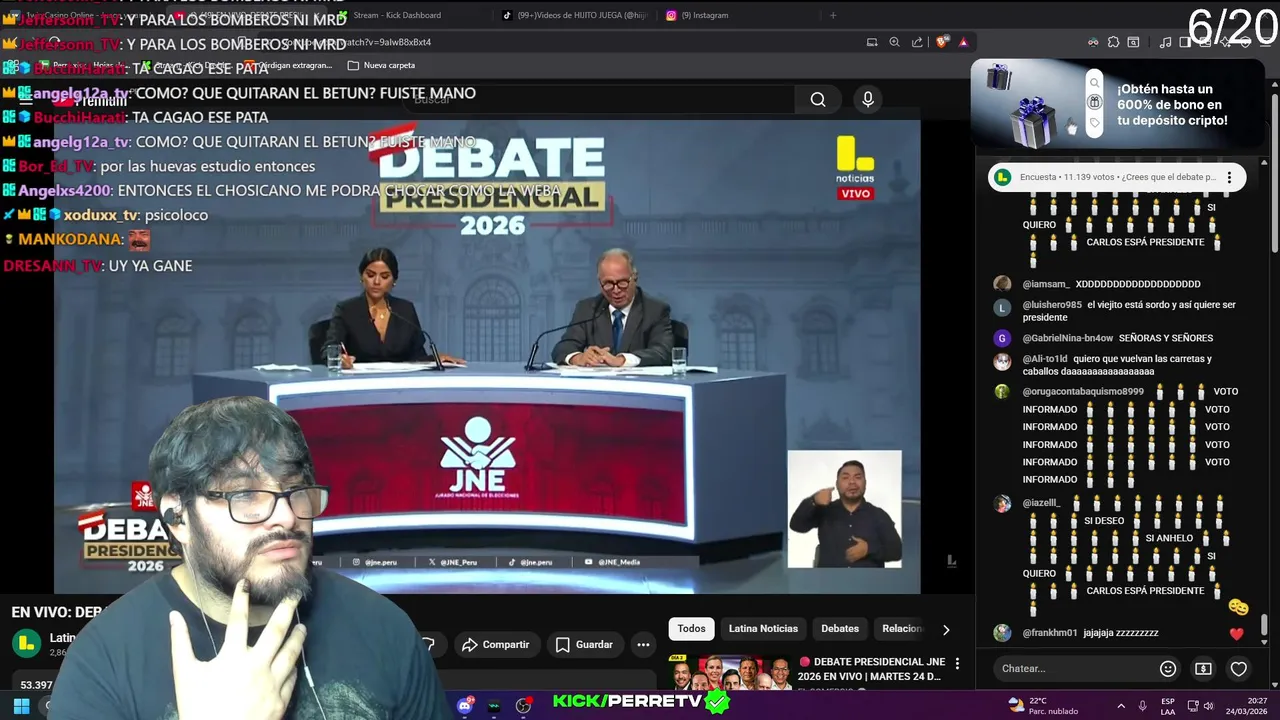Click the browser zoom magnifier icon

click(895, 42)
